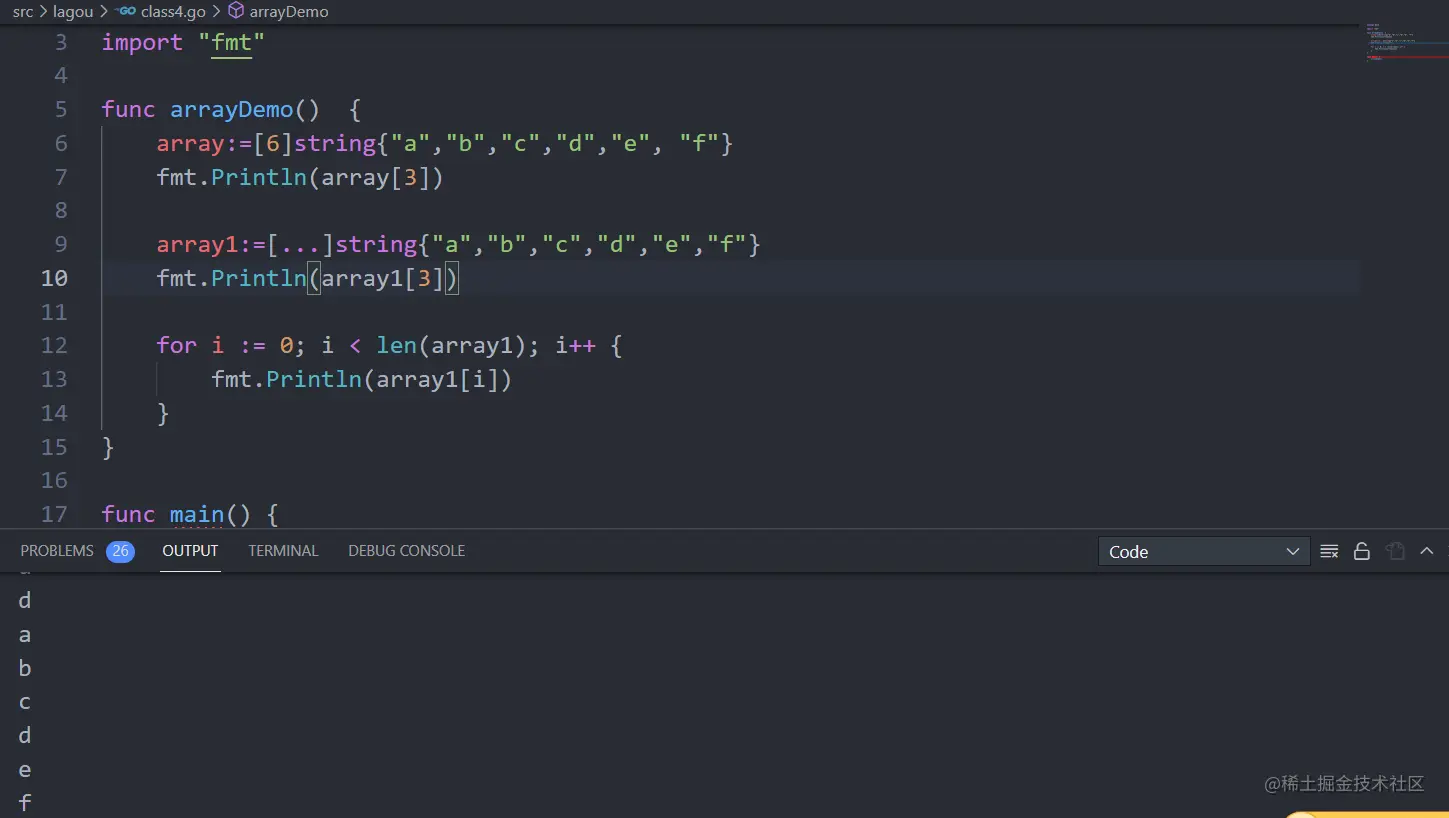Open the lagou breadcrumb folder
Screen dimensions: 1449x818
(73, 12)
